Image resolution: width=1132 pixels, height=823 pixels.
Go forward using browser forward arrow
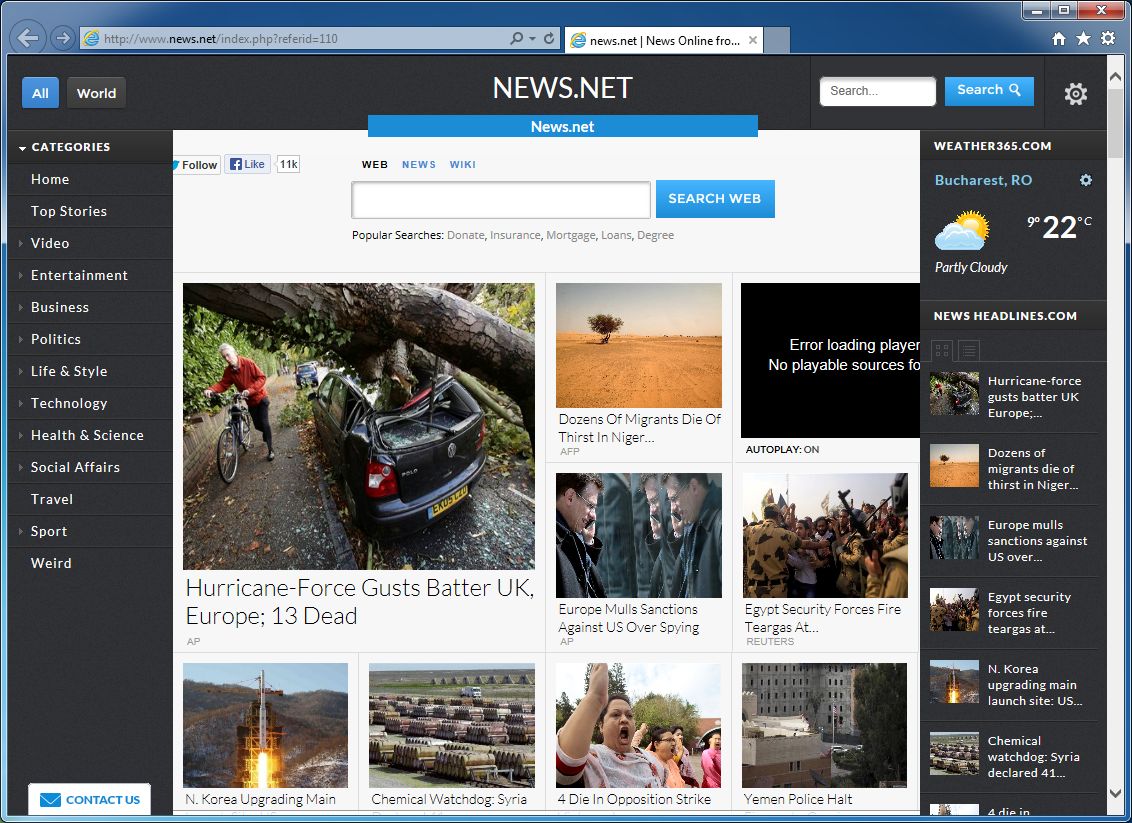pyautogui.click(x=63, y=38)
